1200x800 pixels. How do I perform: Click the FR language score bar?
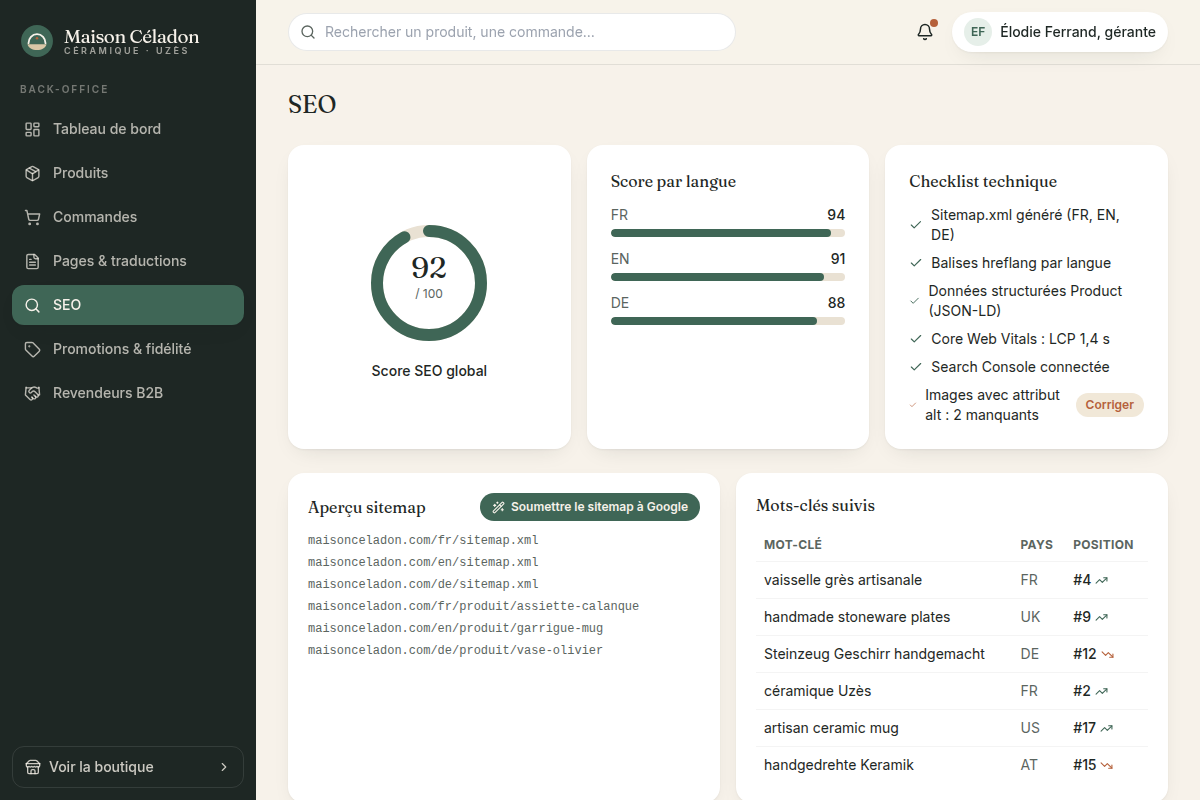click(728, 233)
